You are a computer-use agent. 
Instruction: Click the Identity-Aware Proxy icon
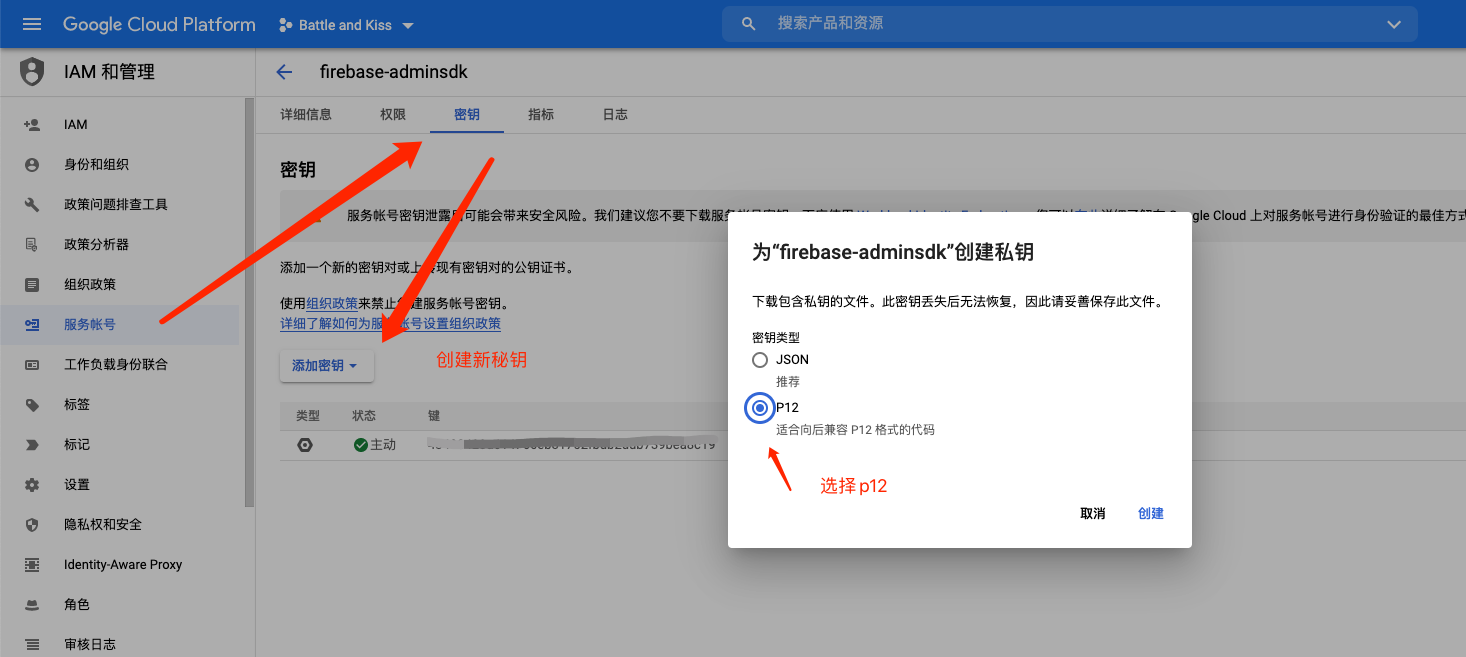tap(32, 565)
